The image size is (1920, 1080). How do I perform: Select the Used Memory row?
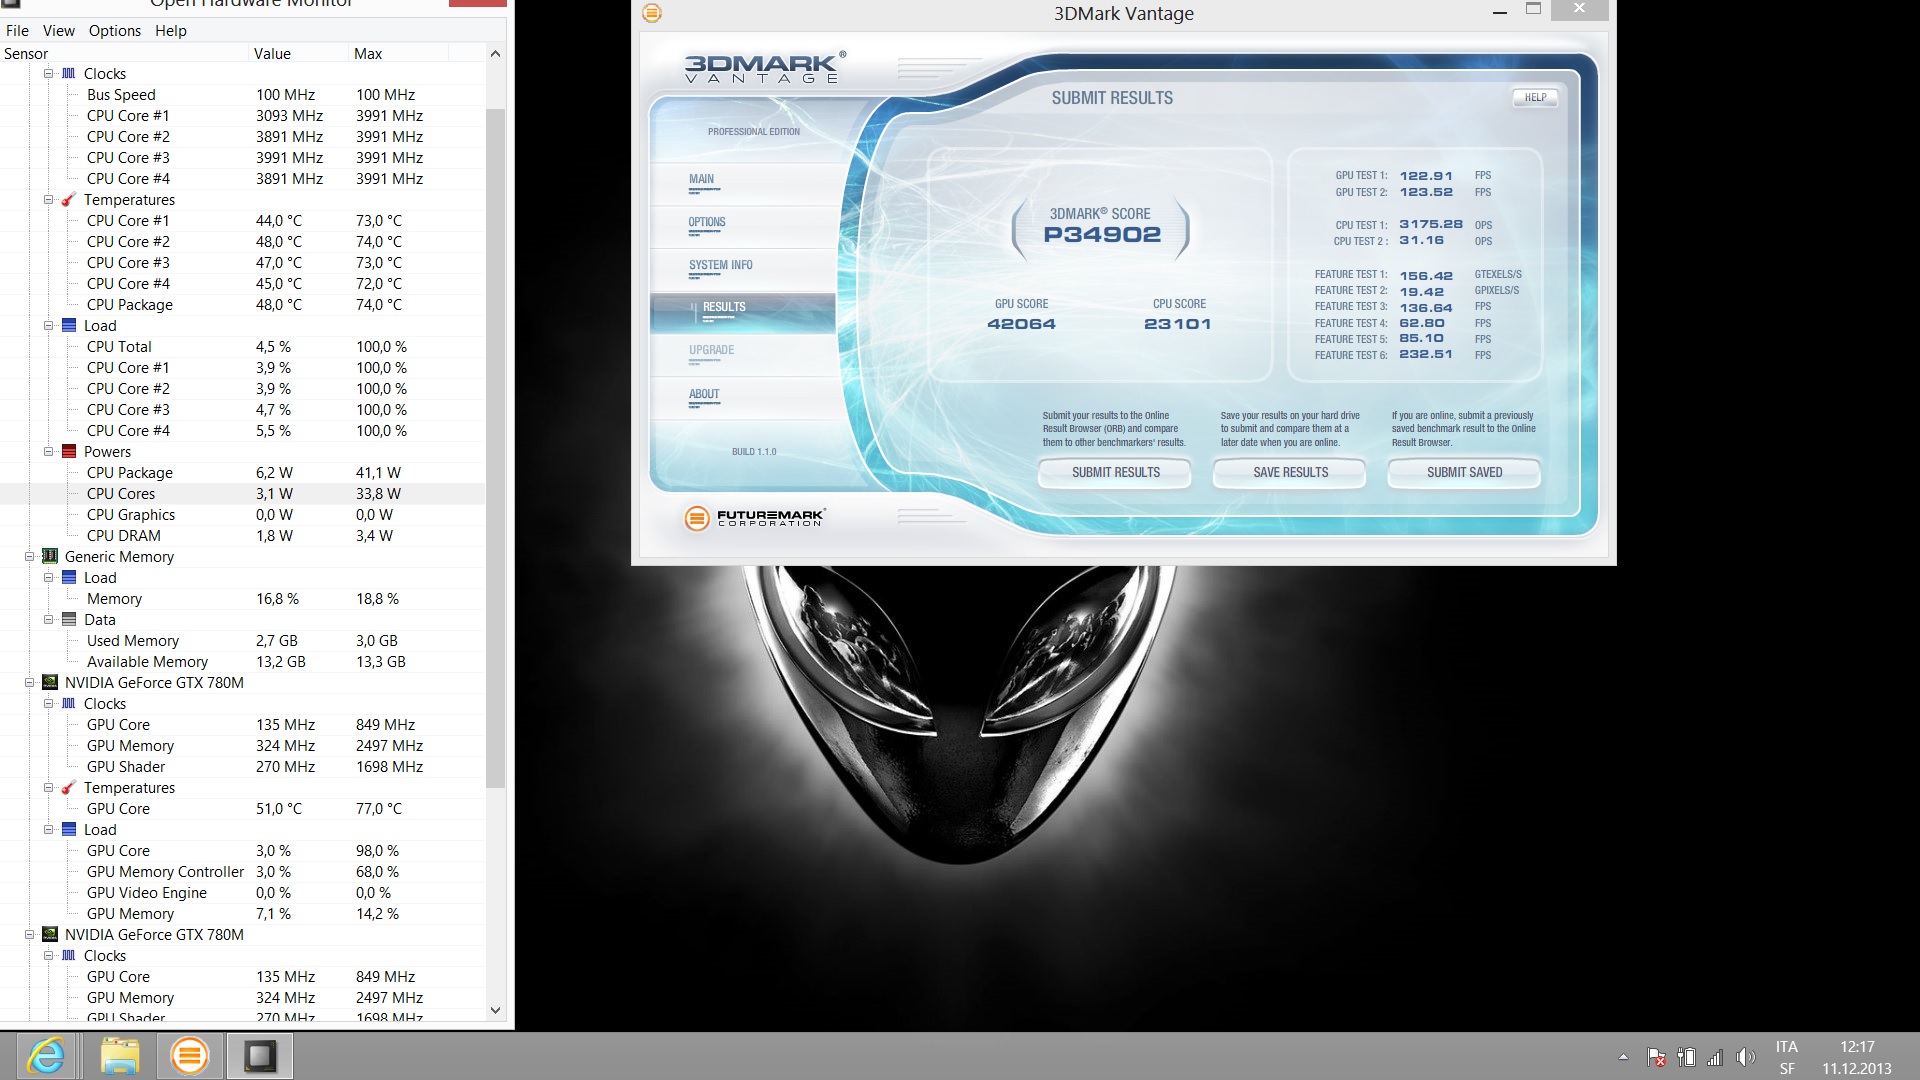[243, 641]
